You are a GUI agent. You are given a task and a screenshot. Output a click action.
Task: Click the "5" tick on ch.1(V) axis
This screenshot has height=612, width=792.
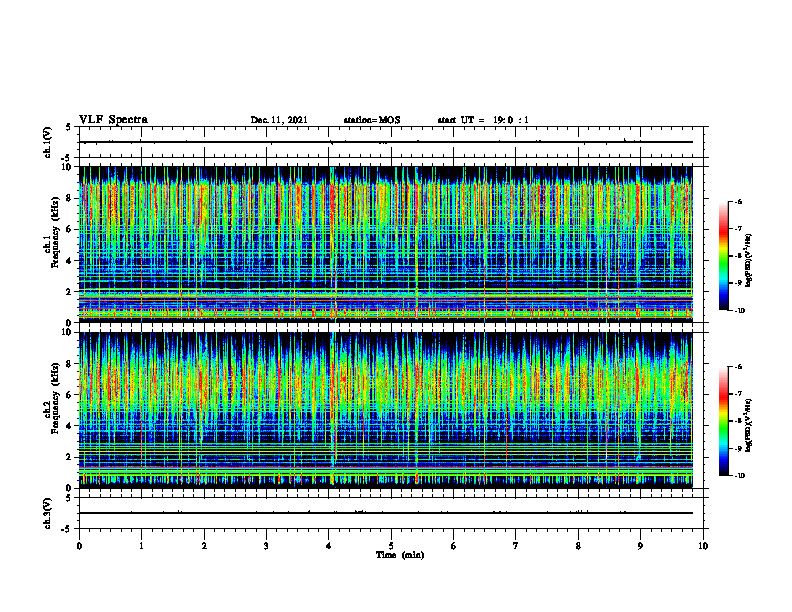coord(69,127)
